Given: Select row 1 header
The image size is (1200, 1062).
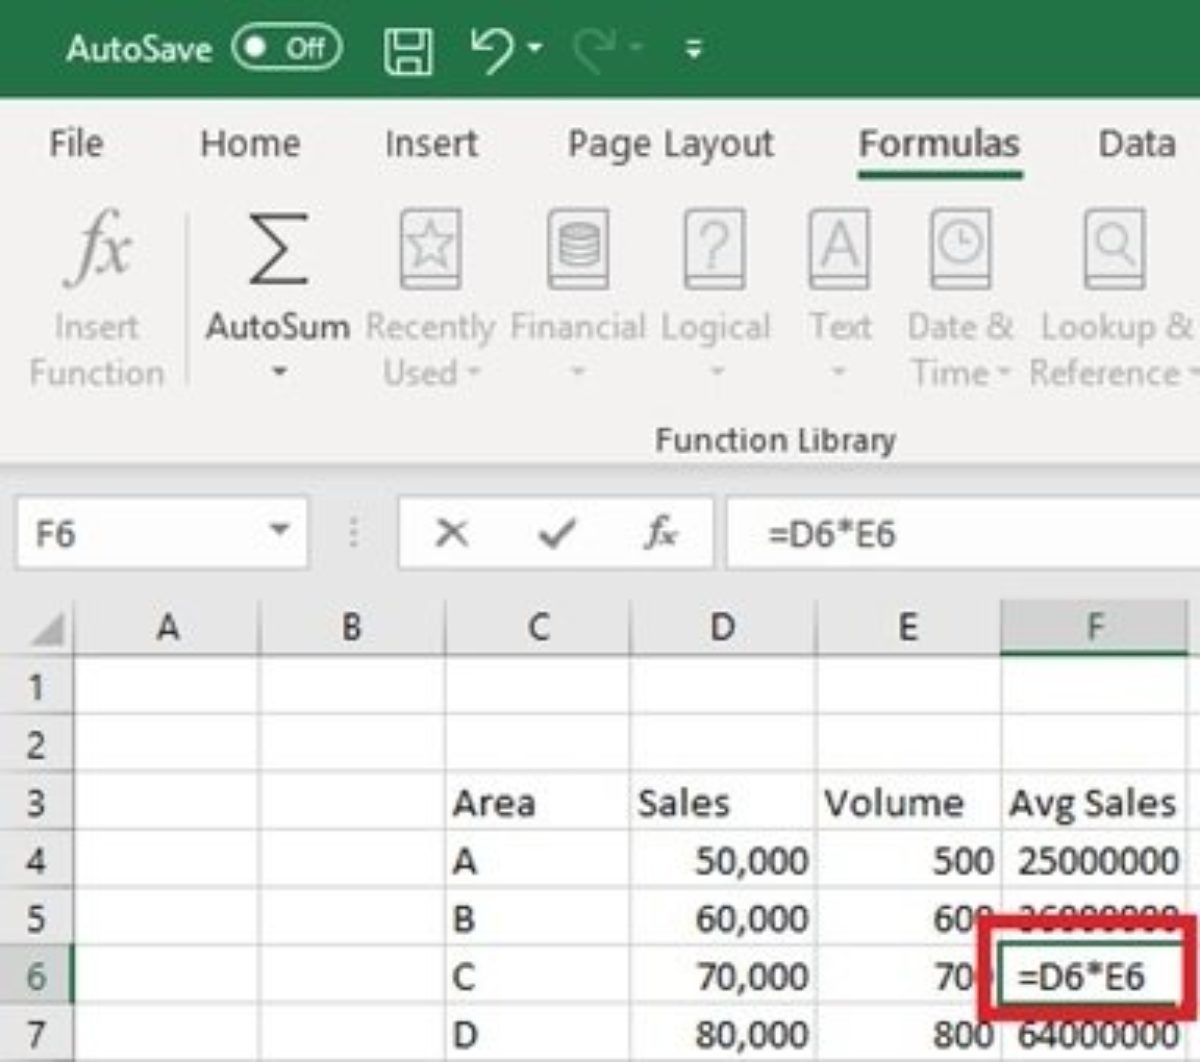Looking at the screenshot, I should point(36,687).
